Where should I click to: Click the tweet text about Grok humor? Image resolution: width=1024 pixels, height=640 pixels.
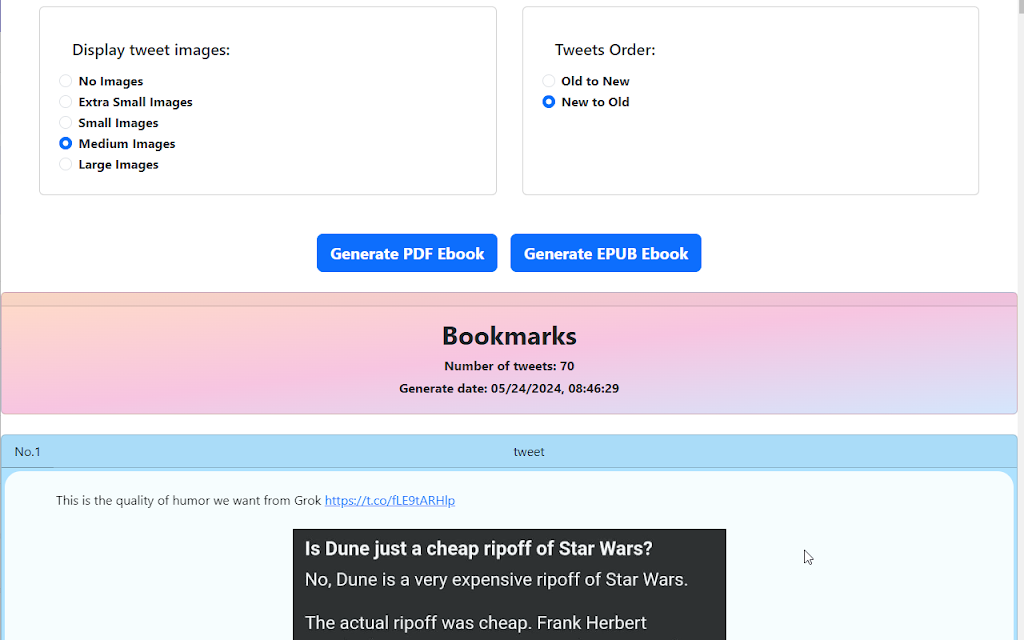[x=188, y=501]
